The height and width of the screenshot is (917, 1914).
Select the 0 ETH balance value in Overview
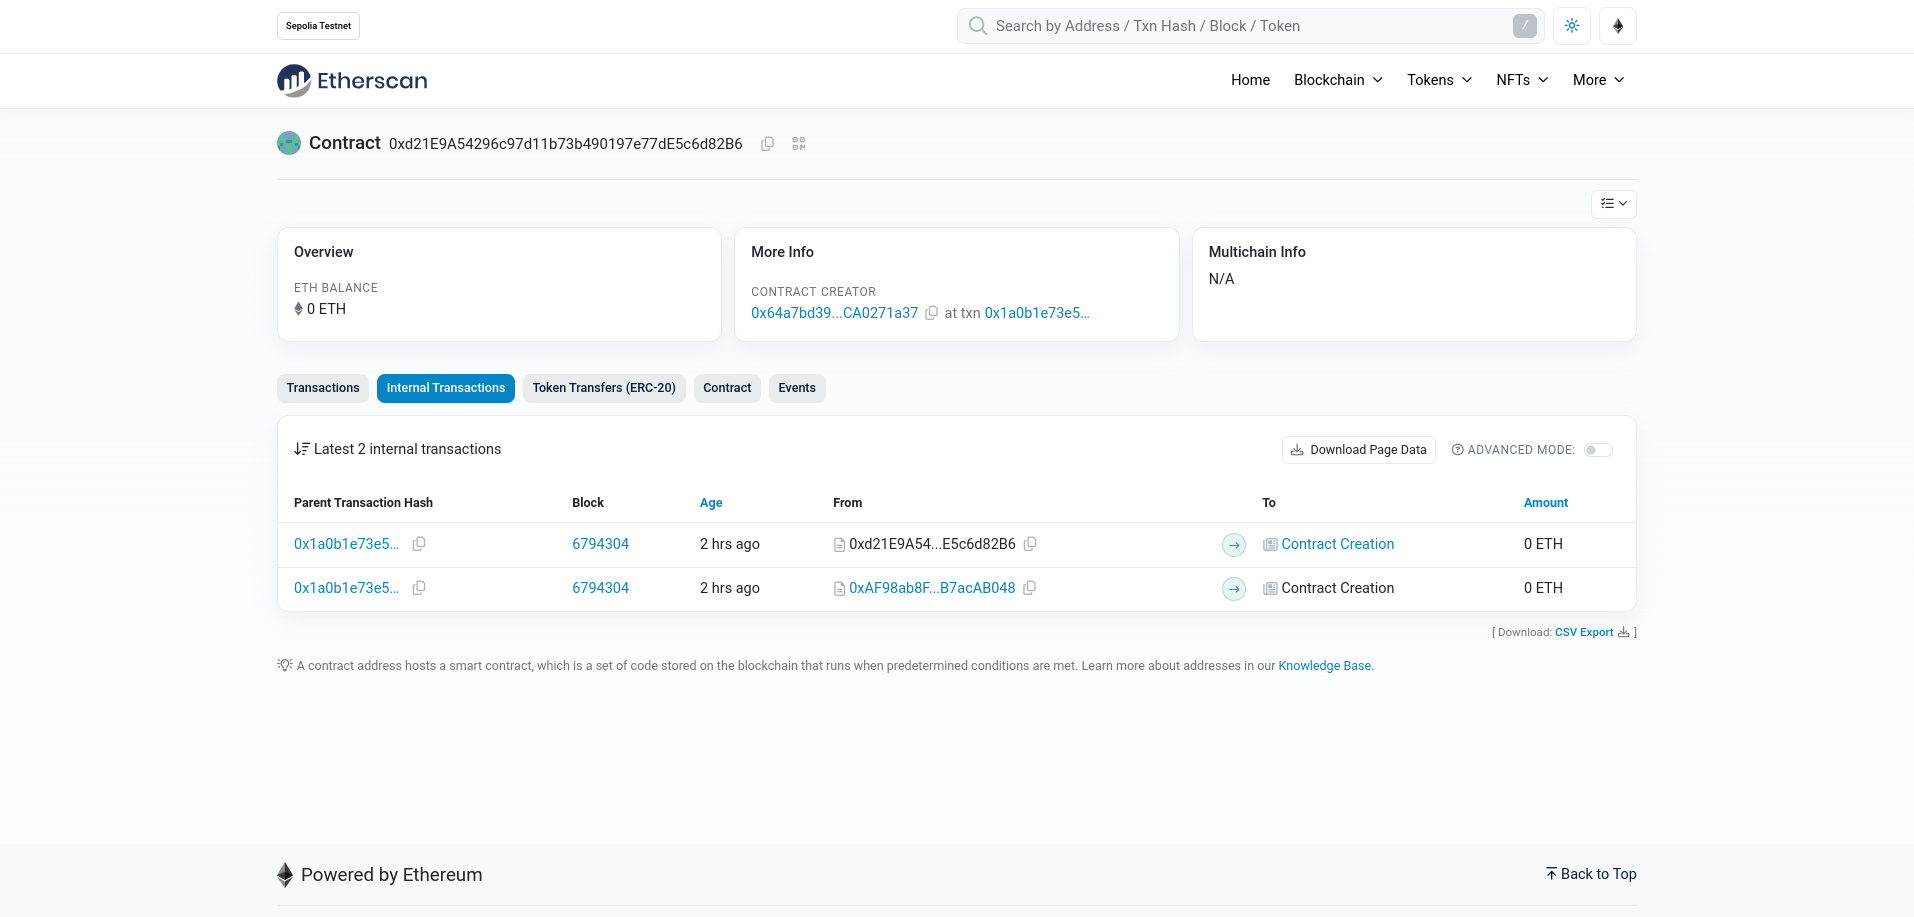pos(326,309)
